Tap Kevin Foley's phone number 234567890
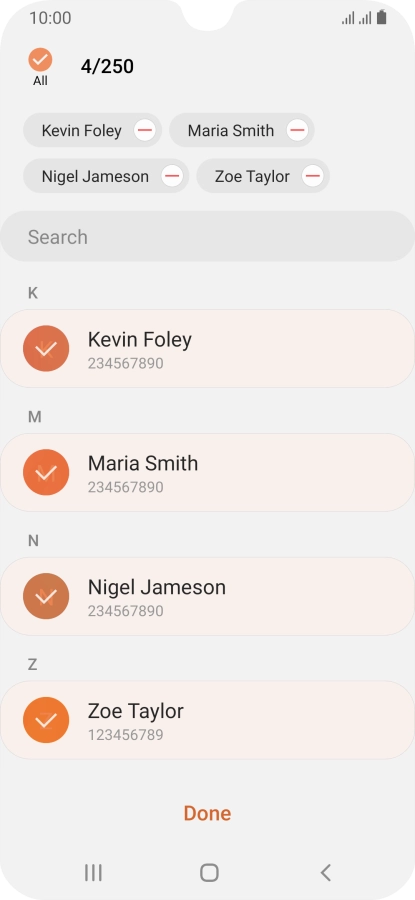The width and height of the screenshot is (415, 900). click(125, 363)
